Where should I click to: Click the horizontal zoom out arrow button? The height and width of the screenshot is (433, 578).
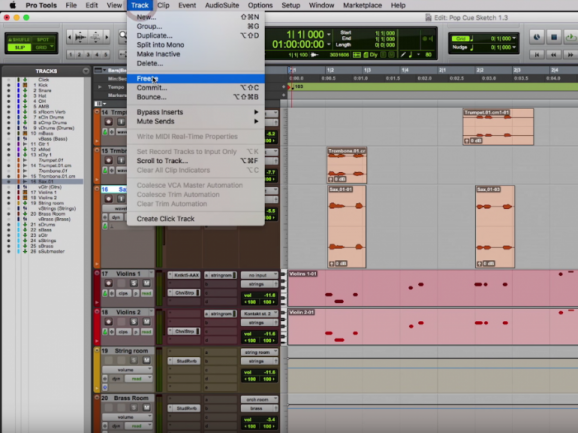pyautogui.click(x=70, y=37)
